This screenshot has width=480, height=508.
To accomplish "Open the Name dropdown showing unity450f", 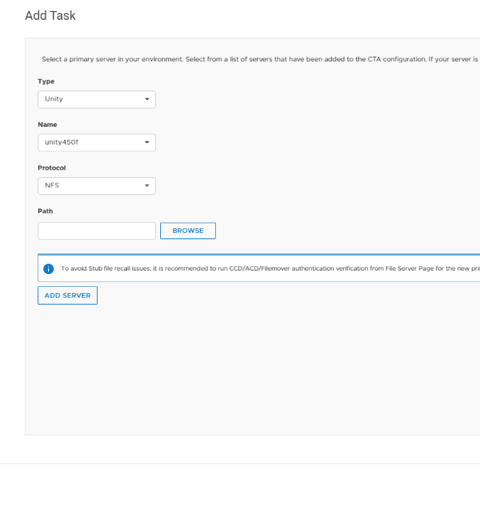I will click(x=97, y=143).
